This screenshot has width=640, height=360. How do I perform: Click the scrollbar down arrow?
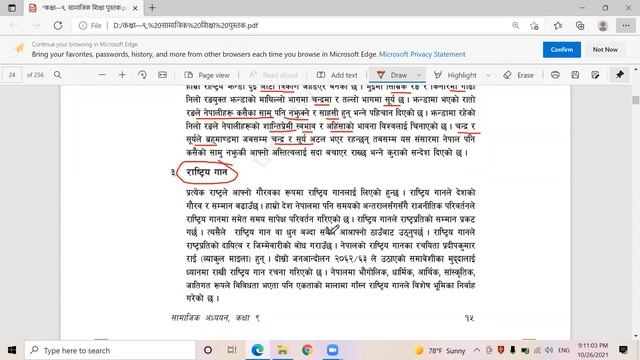636,336
